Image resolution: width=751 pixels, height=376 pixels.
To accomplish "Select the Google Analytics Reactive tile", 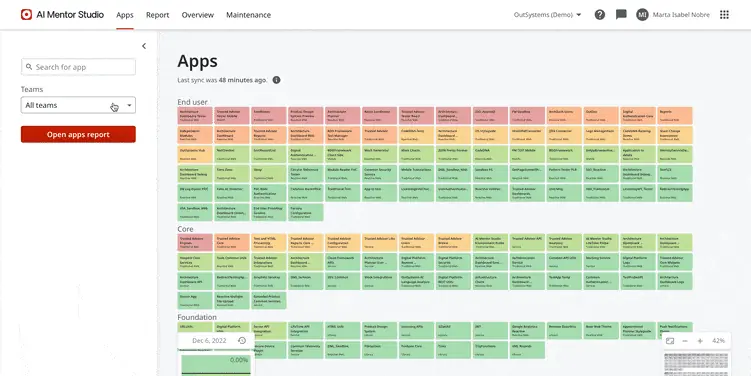I will [527, 331].
